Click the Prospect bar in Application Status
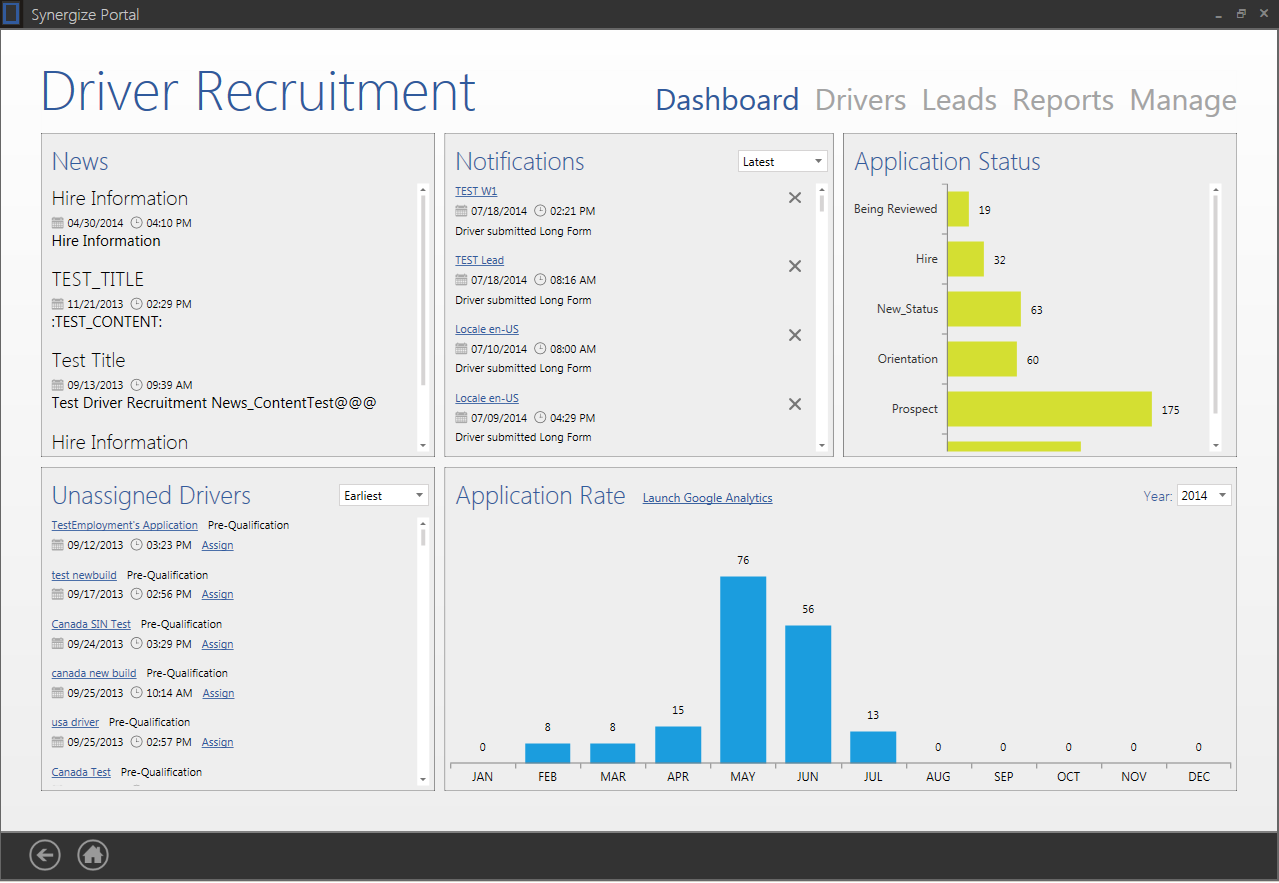The image size is (1279, 883). pyautogui.click(x=1049, y=409)
